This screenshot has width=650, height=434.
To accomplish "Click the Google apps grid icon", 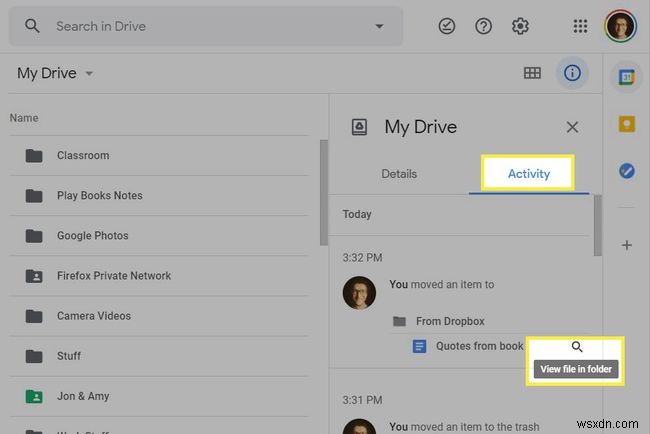I will (580, 27).
